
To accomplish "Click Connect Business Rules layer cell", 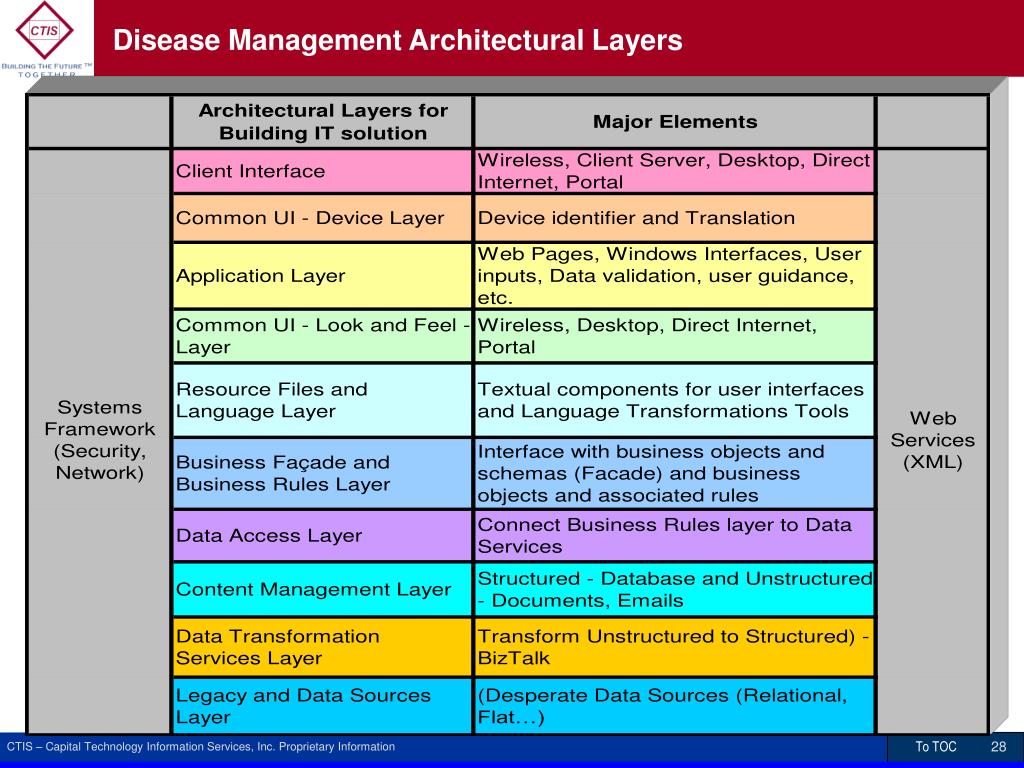I will (x=675, y=536).
